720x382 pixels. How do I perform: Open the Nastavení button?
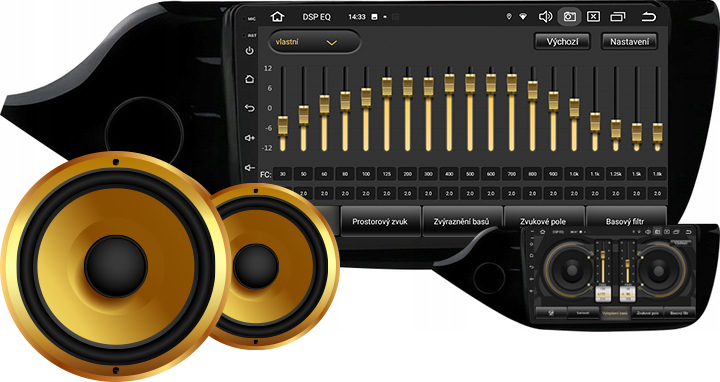pyautogui.click(x=630, y=42)
